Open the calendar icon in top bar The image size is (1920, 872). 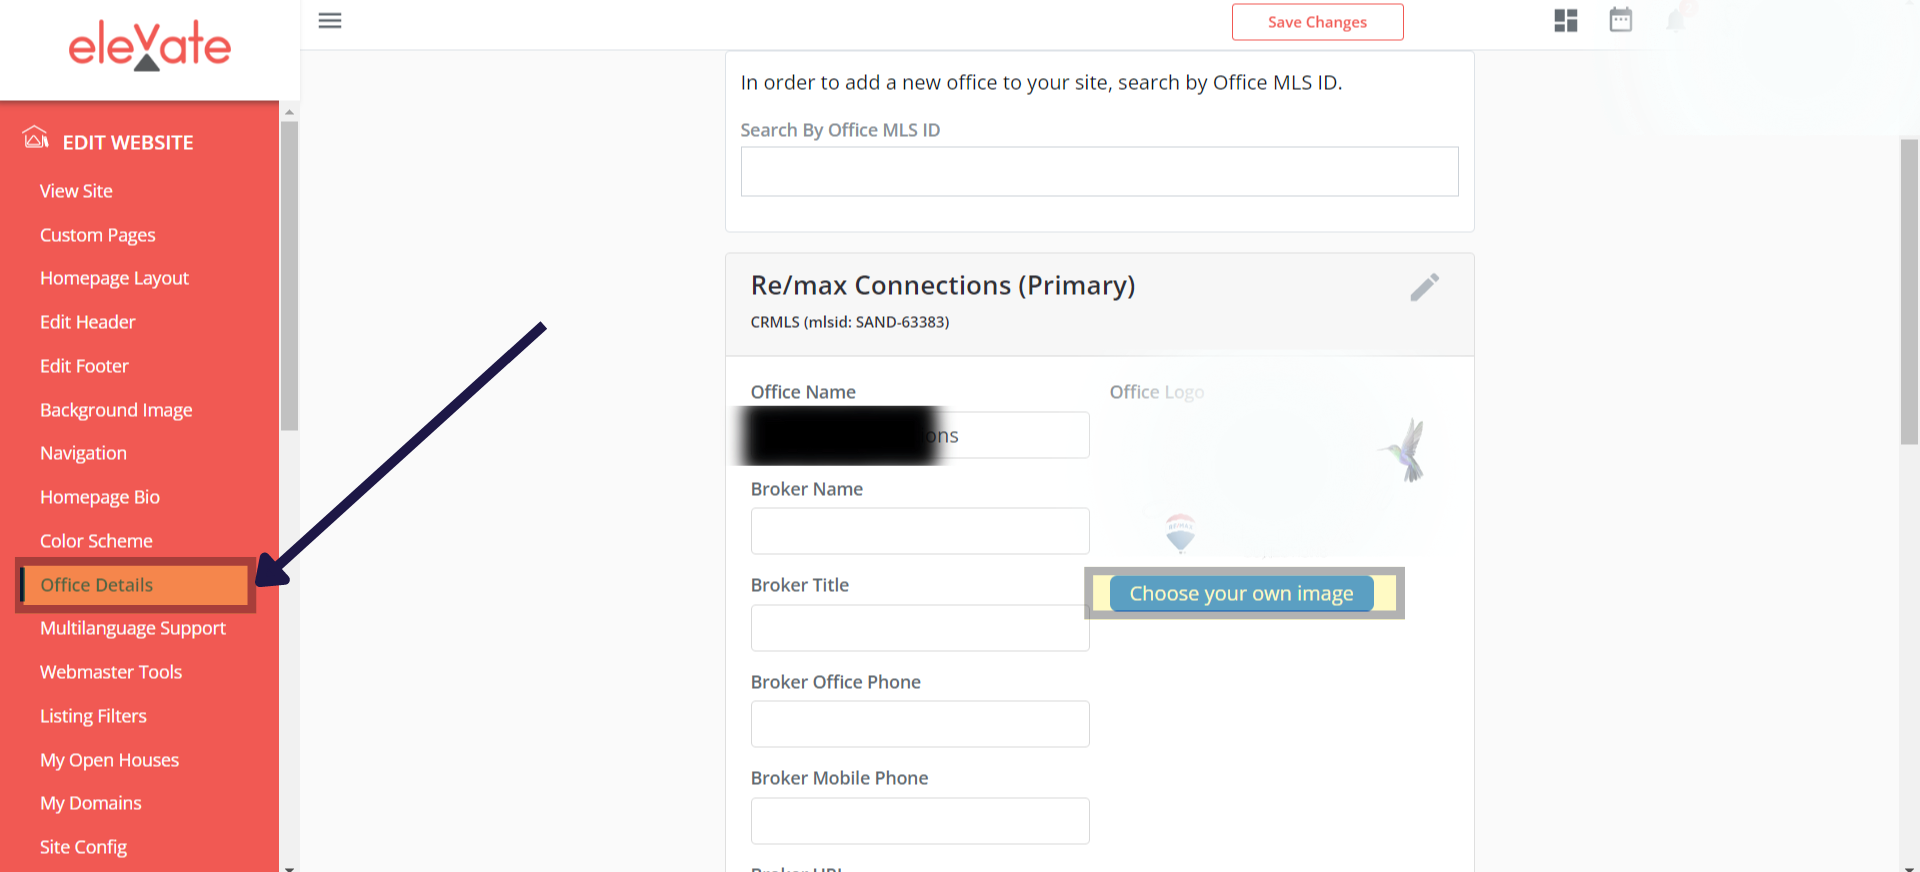[x=1621, y=20]
